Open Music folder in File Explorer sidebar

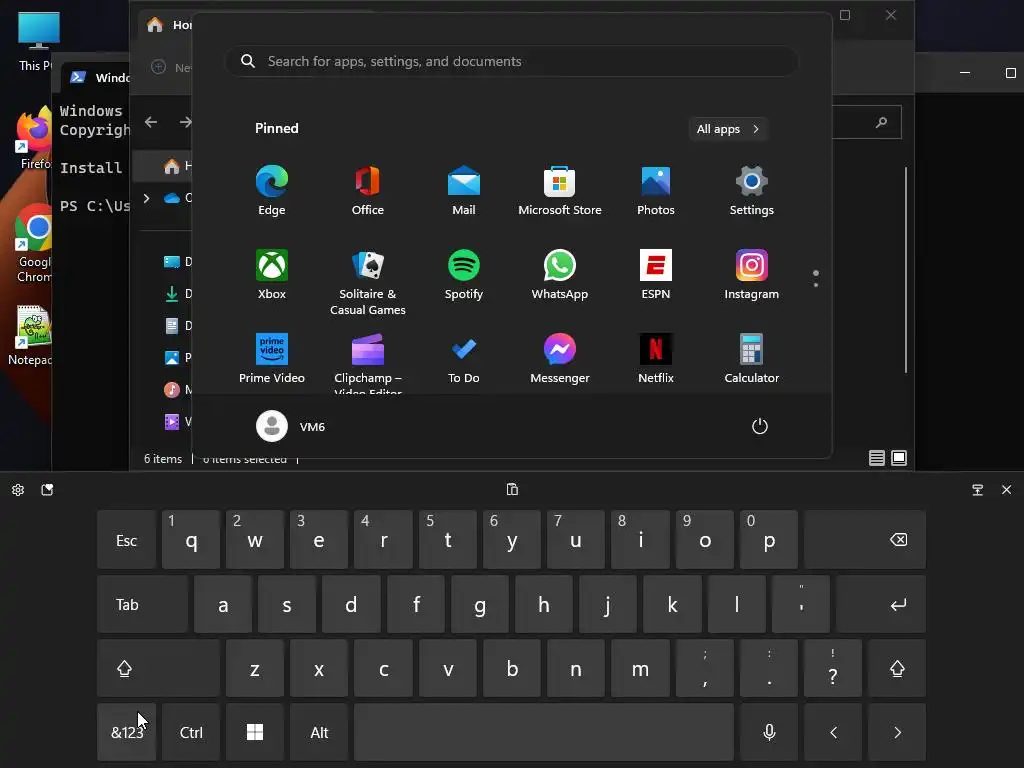(x=176, y=390)
